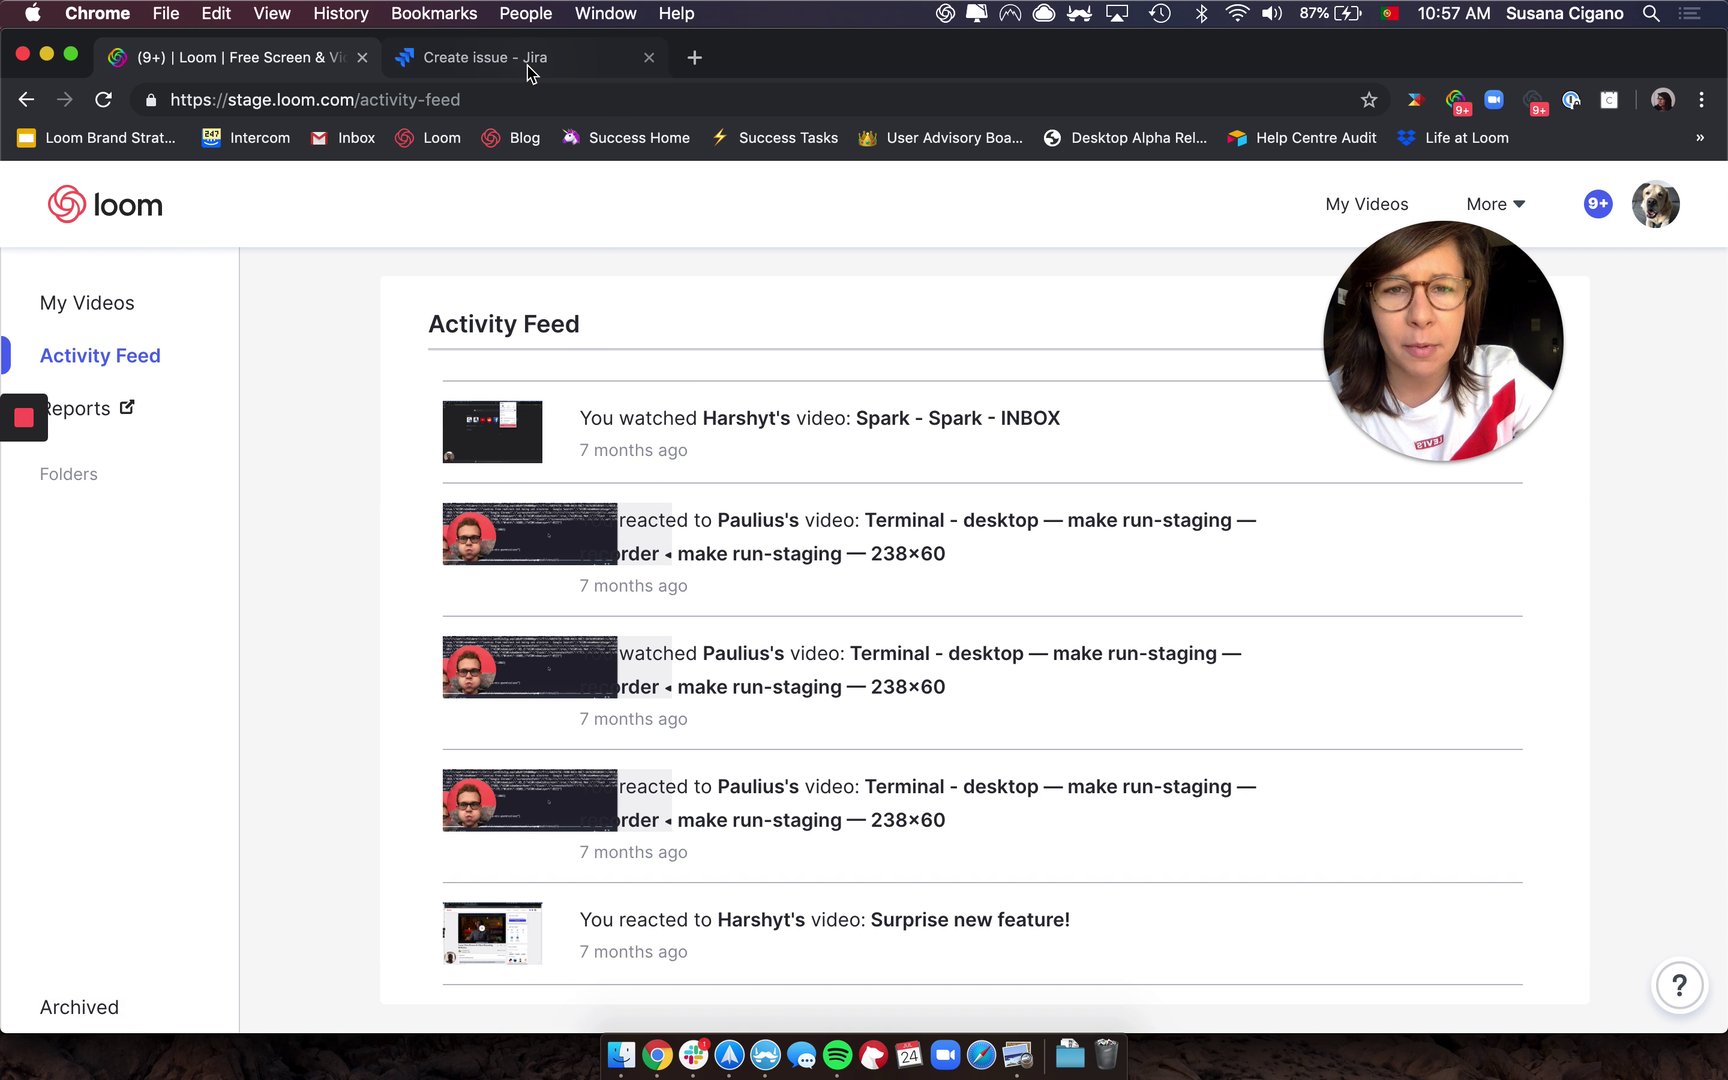Screen dimensions: 1728x1080
Task: Open the Inbox bookmark
Action: pyautogui.click(x=343, y=138)
